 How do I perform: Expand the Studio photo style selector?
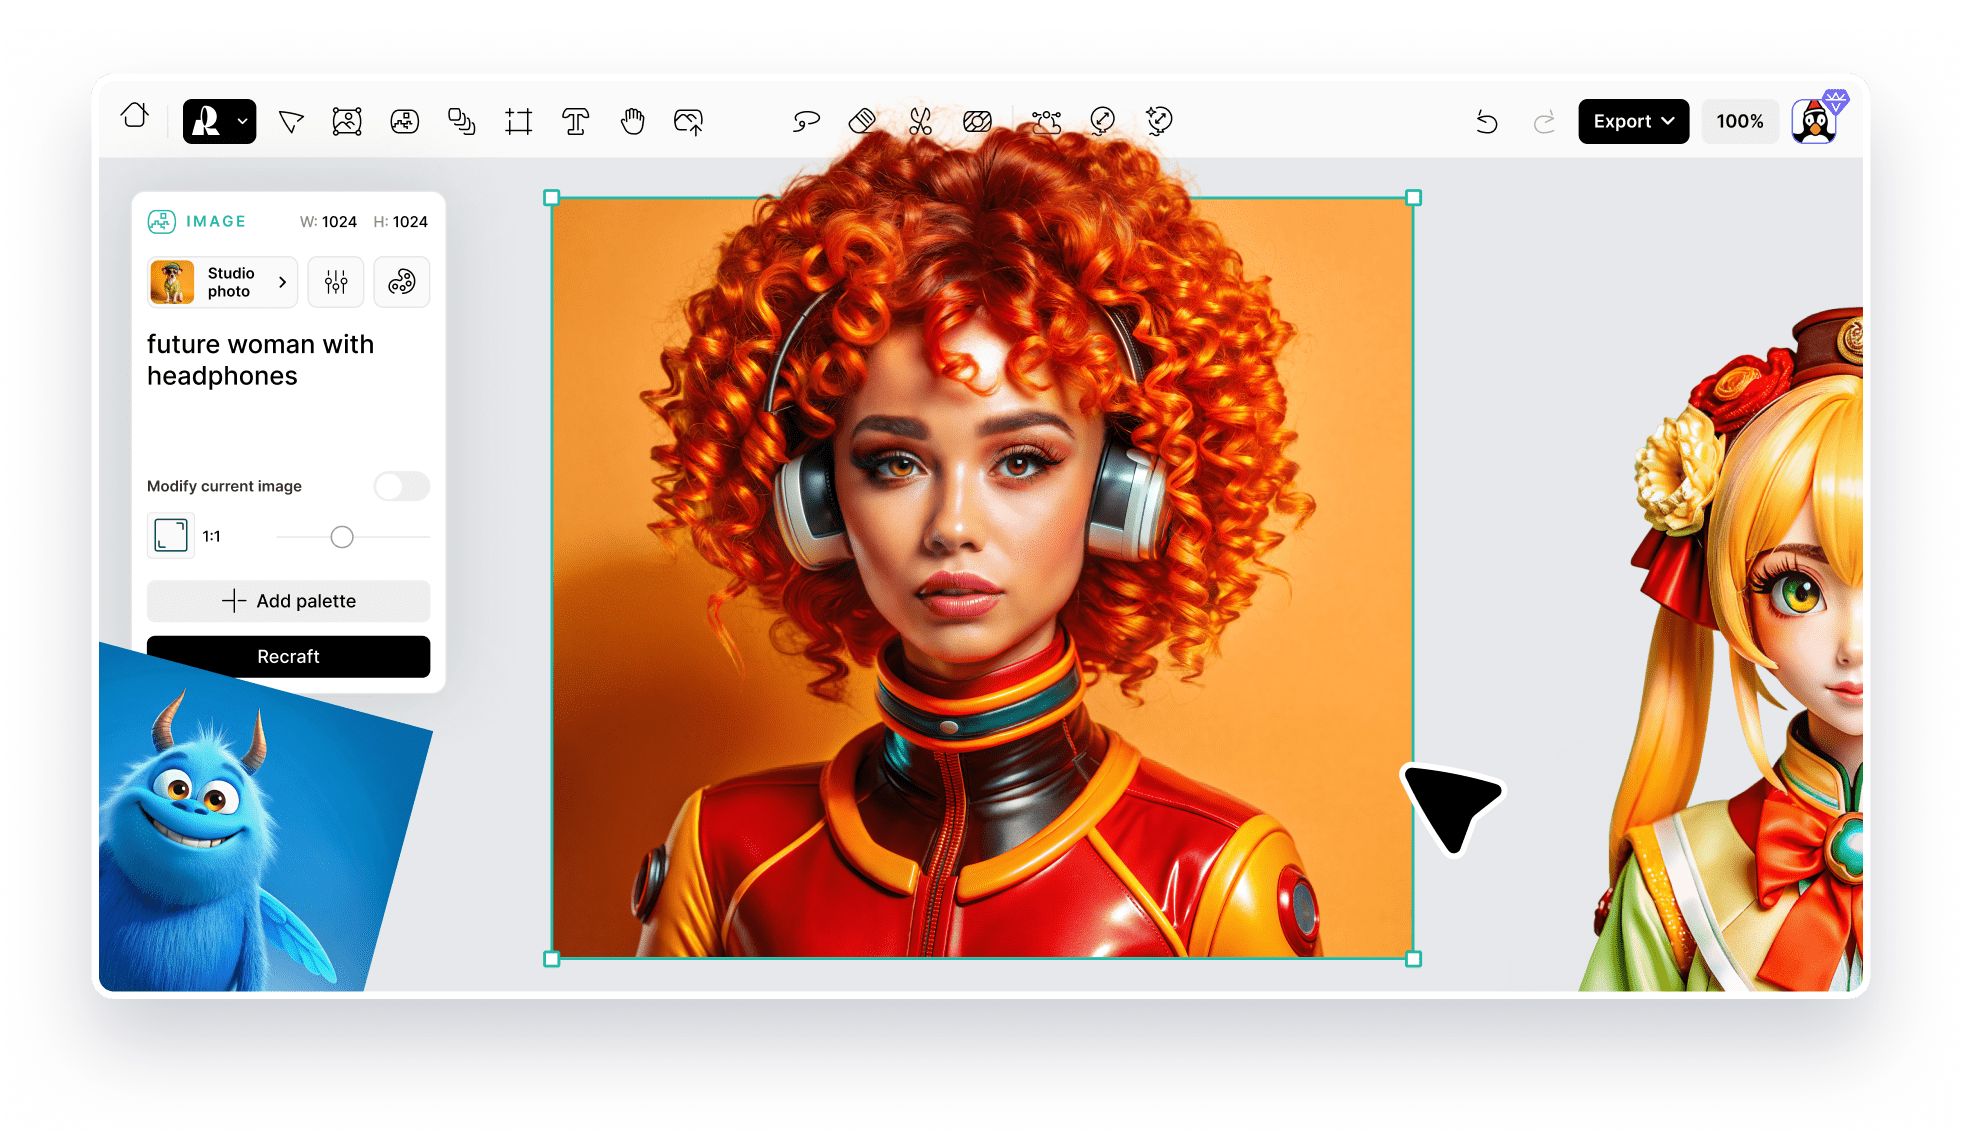(x=221, y=282)
